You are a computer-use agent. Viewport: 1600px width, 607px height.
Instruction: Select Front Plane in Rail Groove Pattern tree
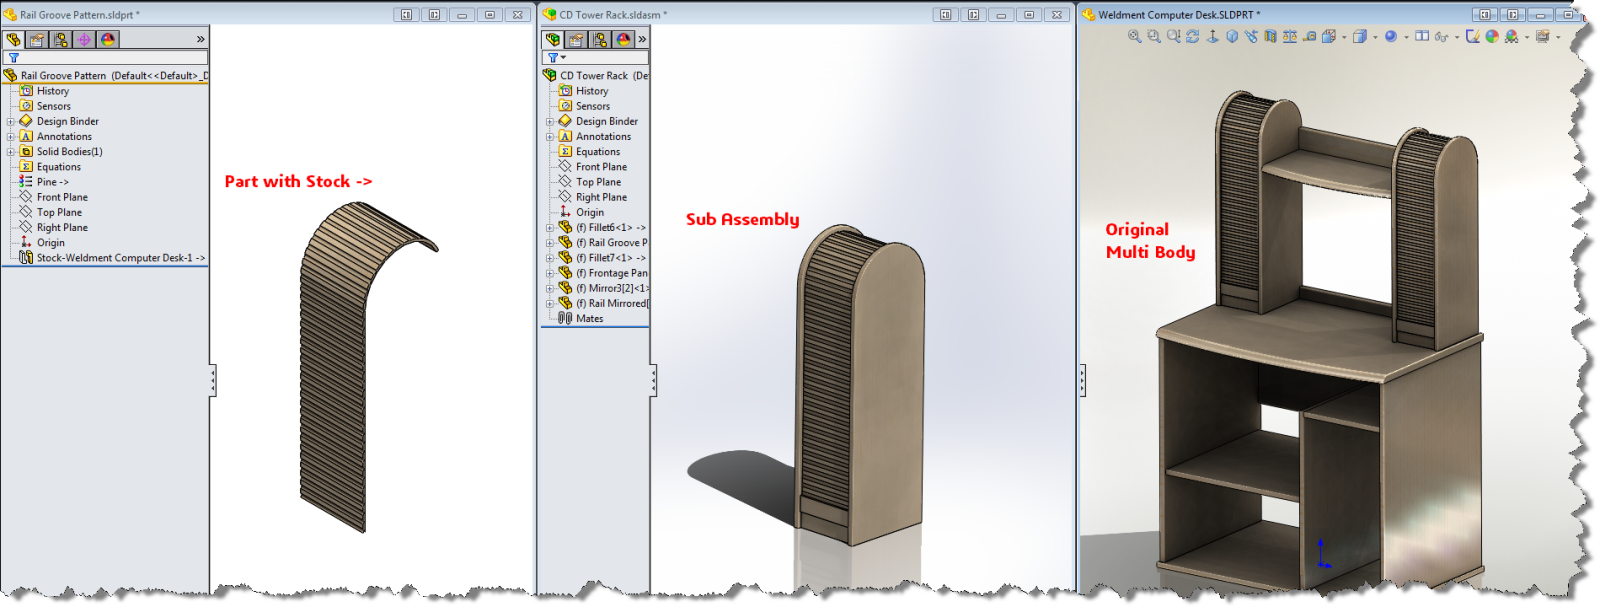coord(62,197)
